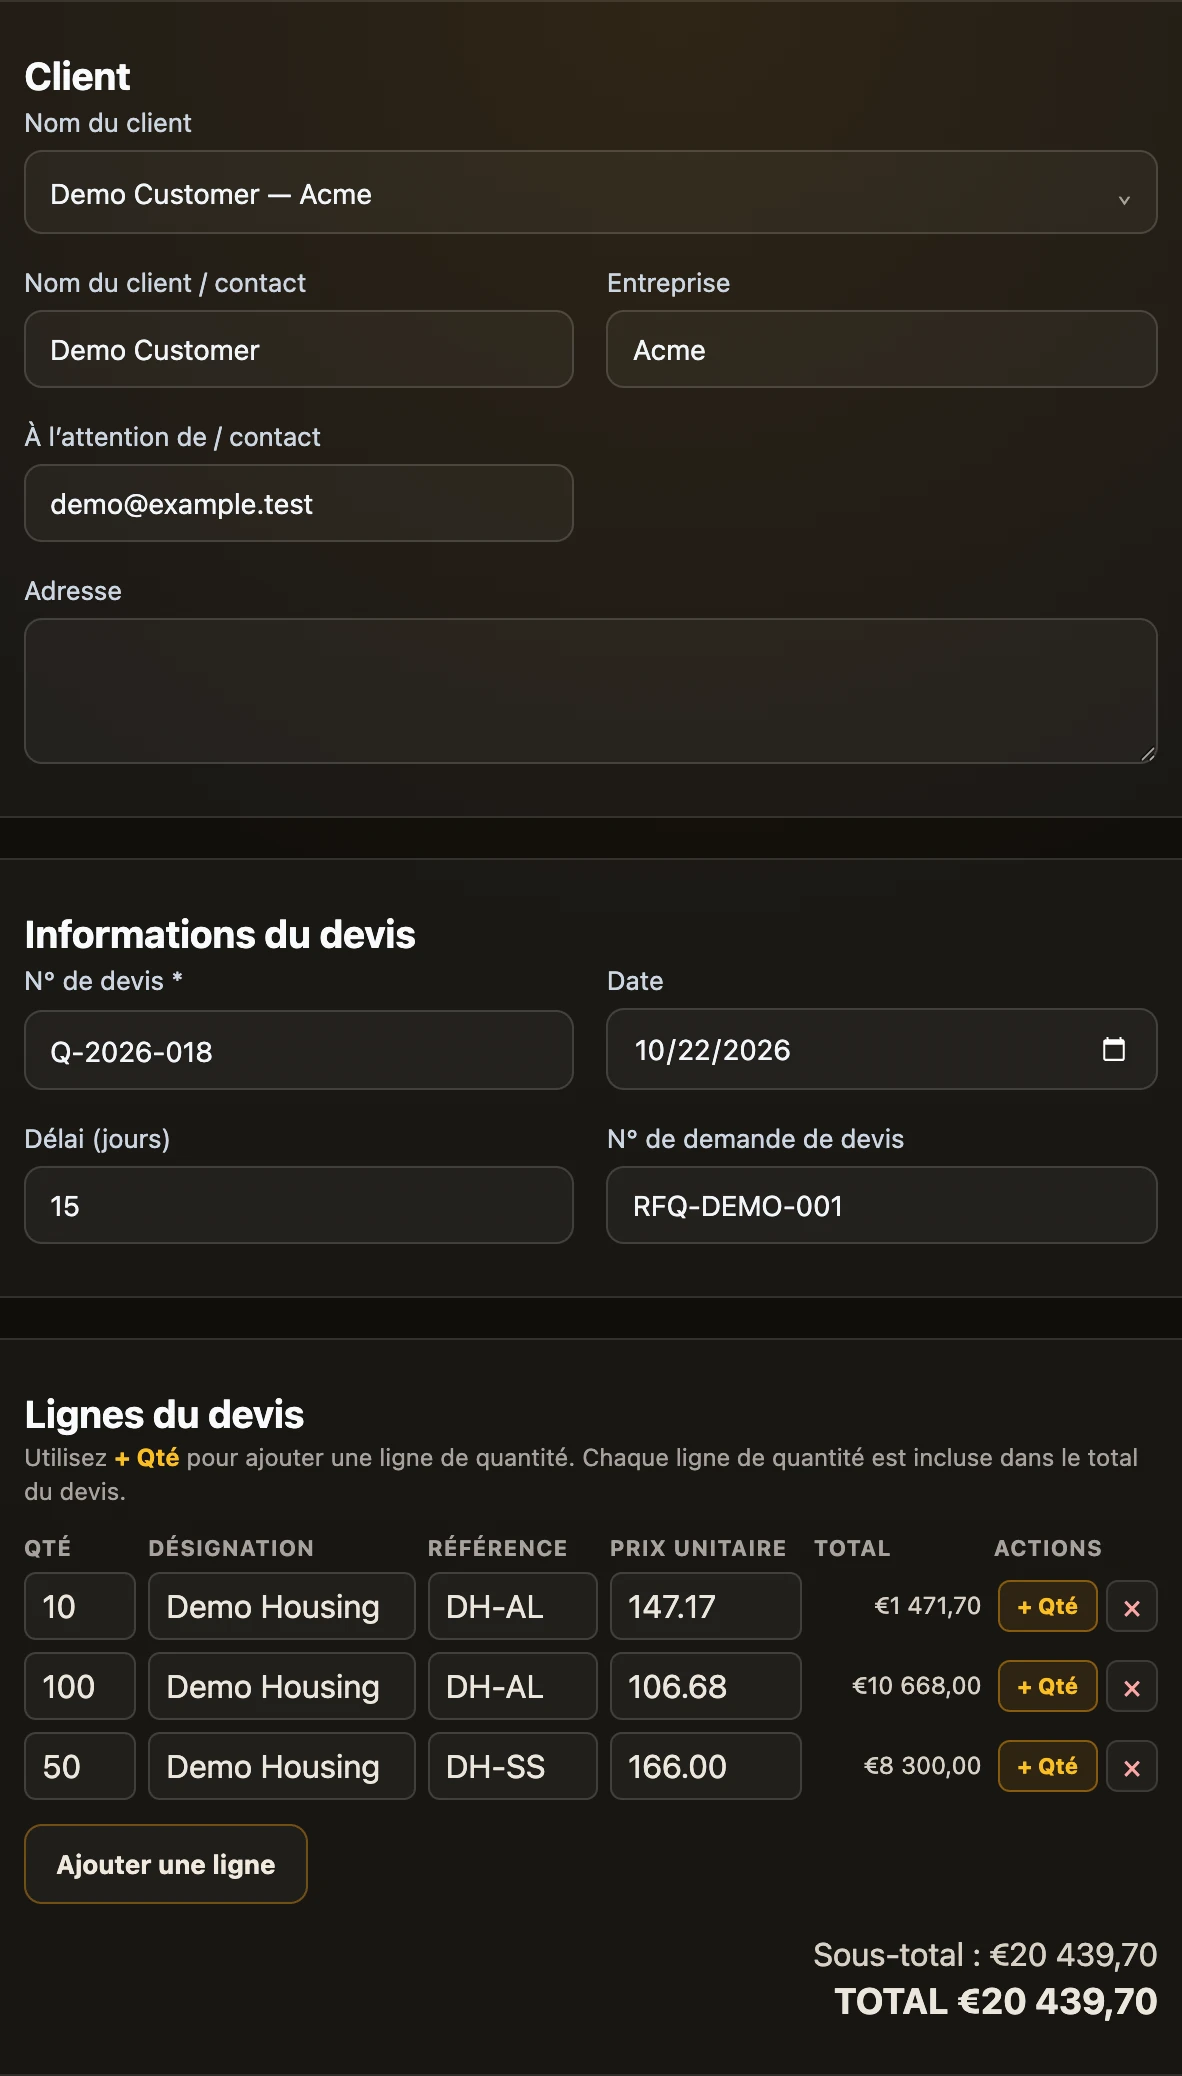
Task: Edit the RFQ-DEMO-001 request number field
Action: (x=881, y=1205)
